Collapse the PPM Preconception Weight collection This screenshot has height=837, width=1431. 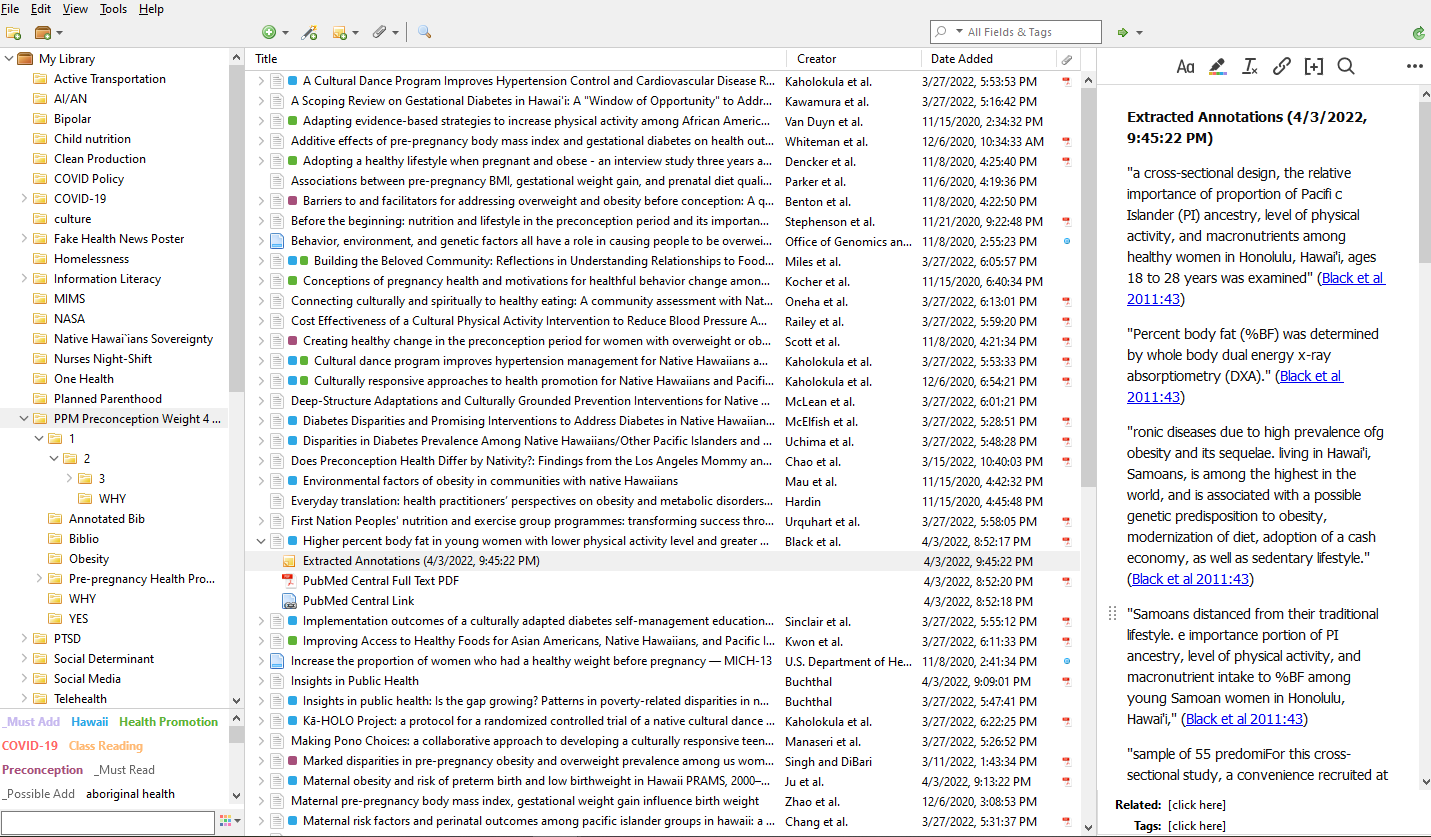[24, 418]
